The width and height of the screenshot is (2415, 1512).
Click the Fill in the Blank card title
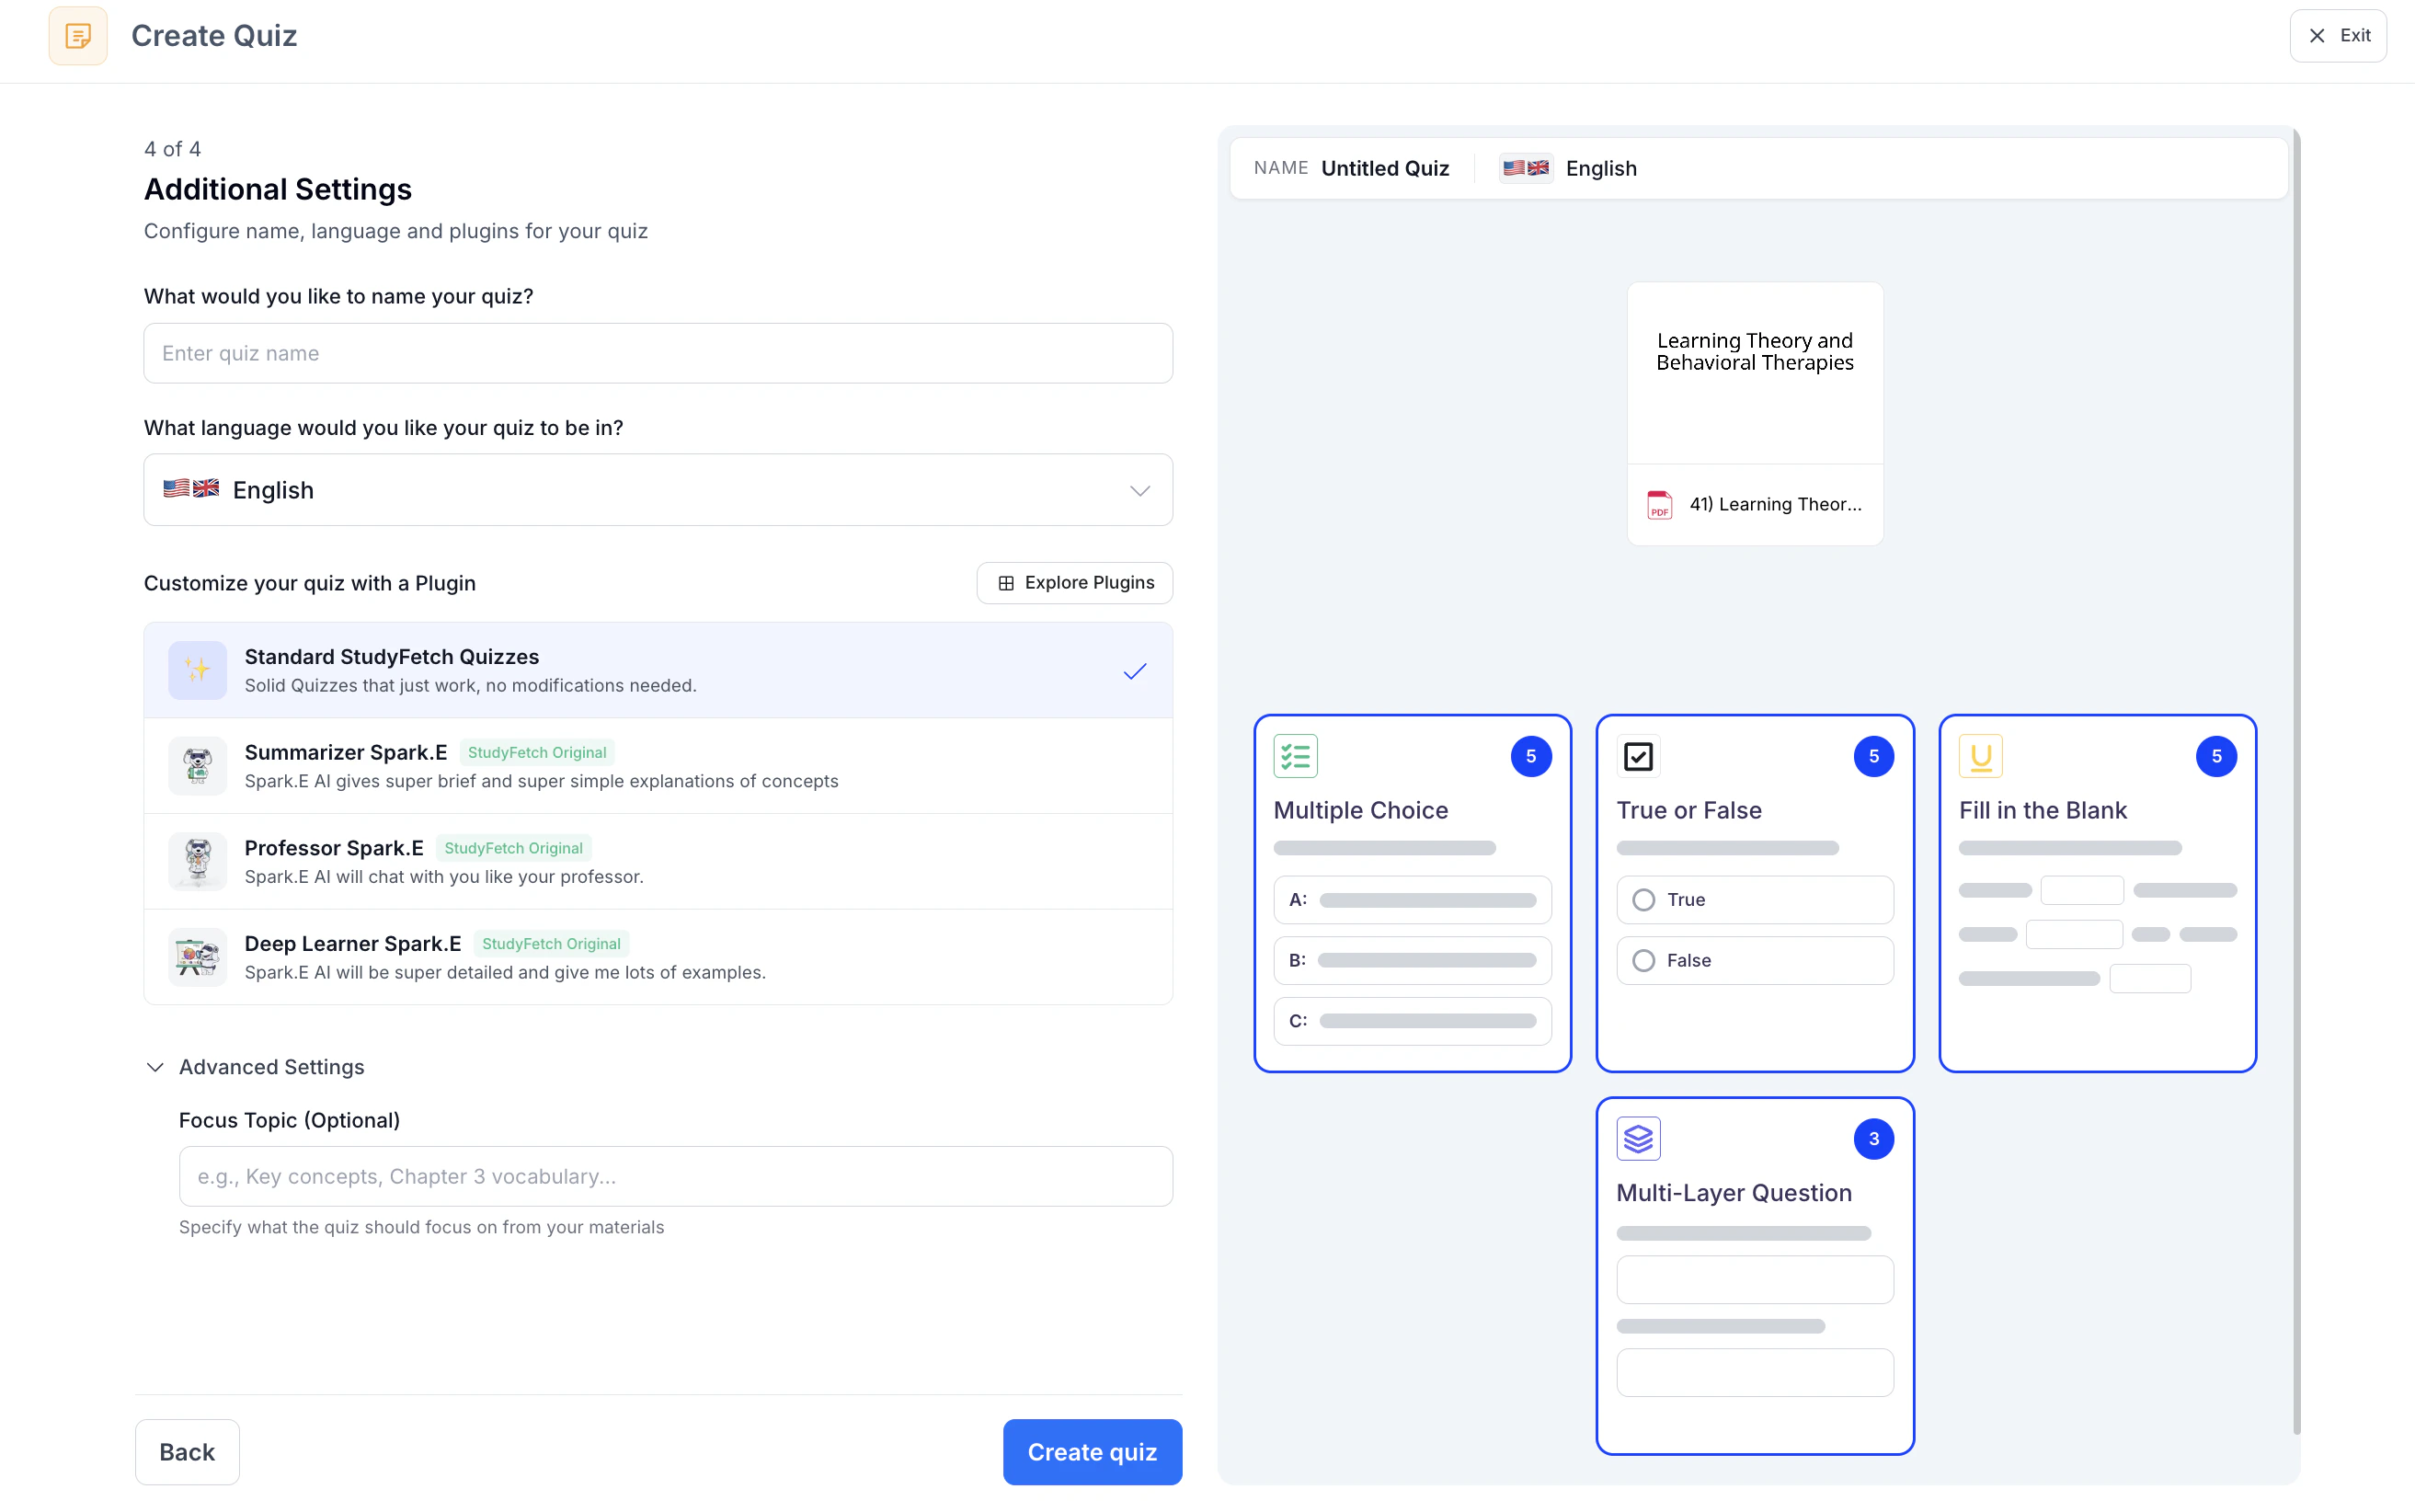[x=2042, y=810]
